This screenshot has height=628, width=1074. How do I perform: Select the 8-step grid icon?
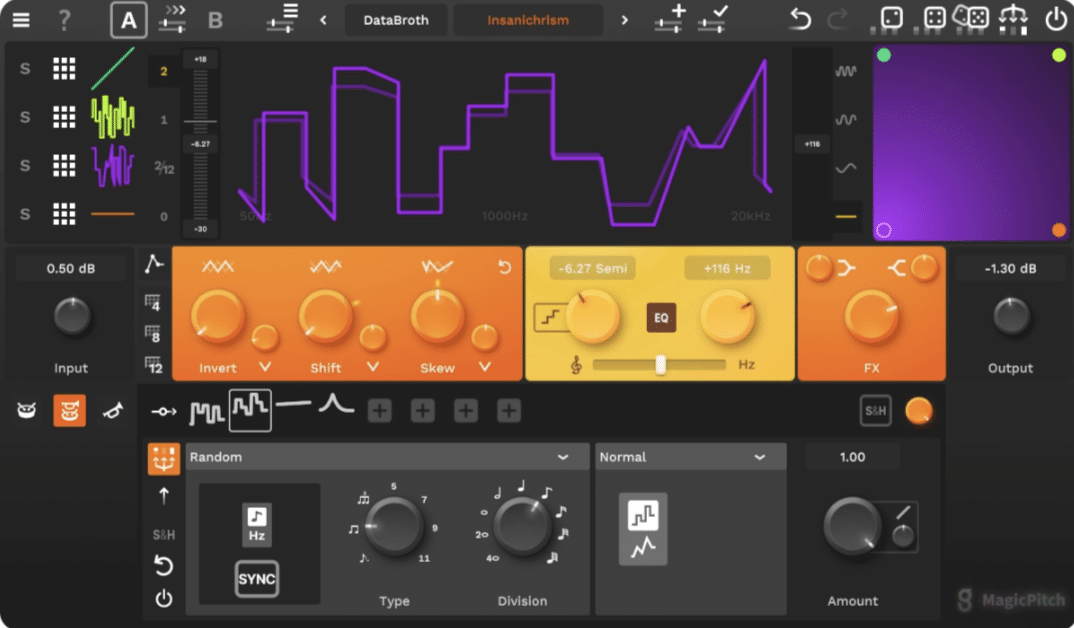coord(153,334)
